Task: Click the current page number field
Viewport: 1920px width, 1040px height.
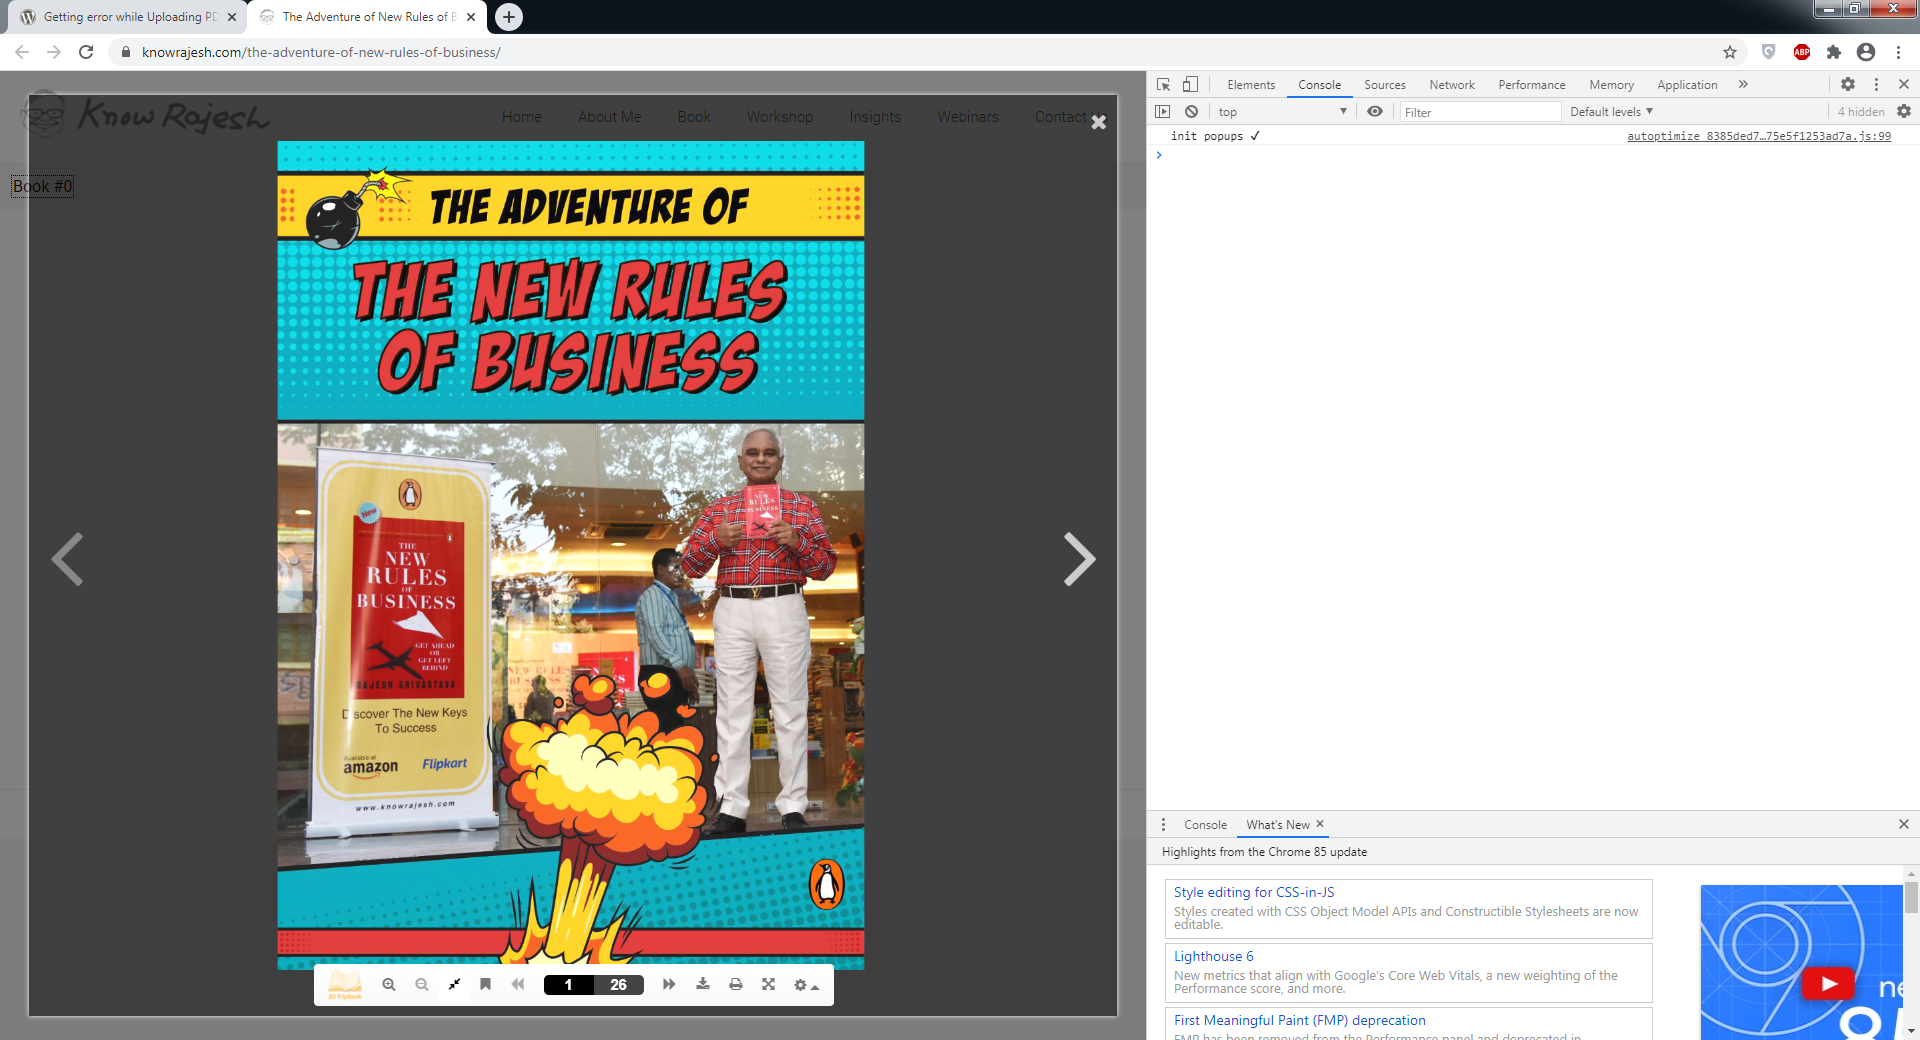Action: [x=569, y=985]
